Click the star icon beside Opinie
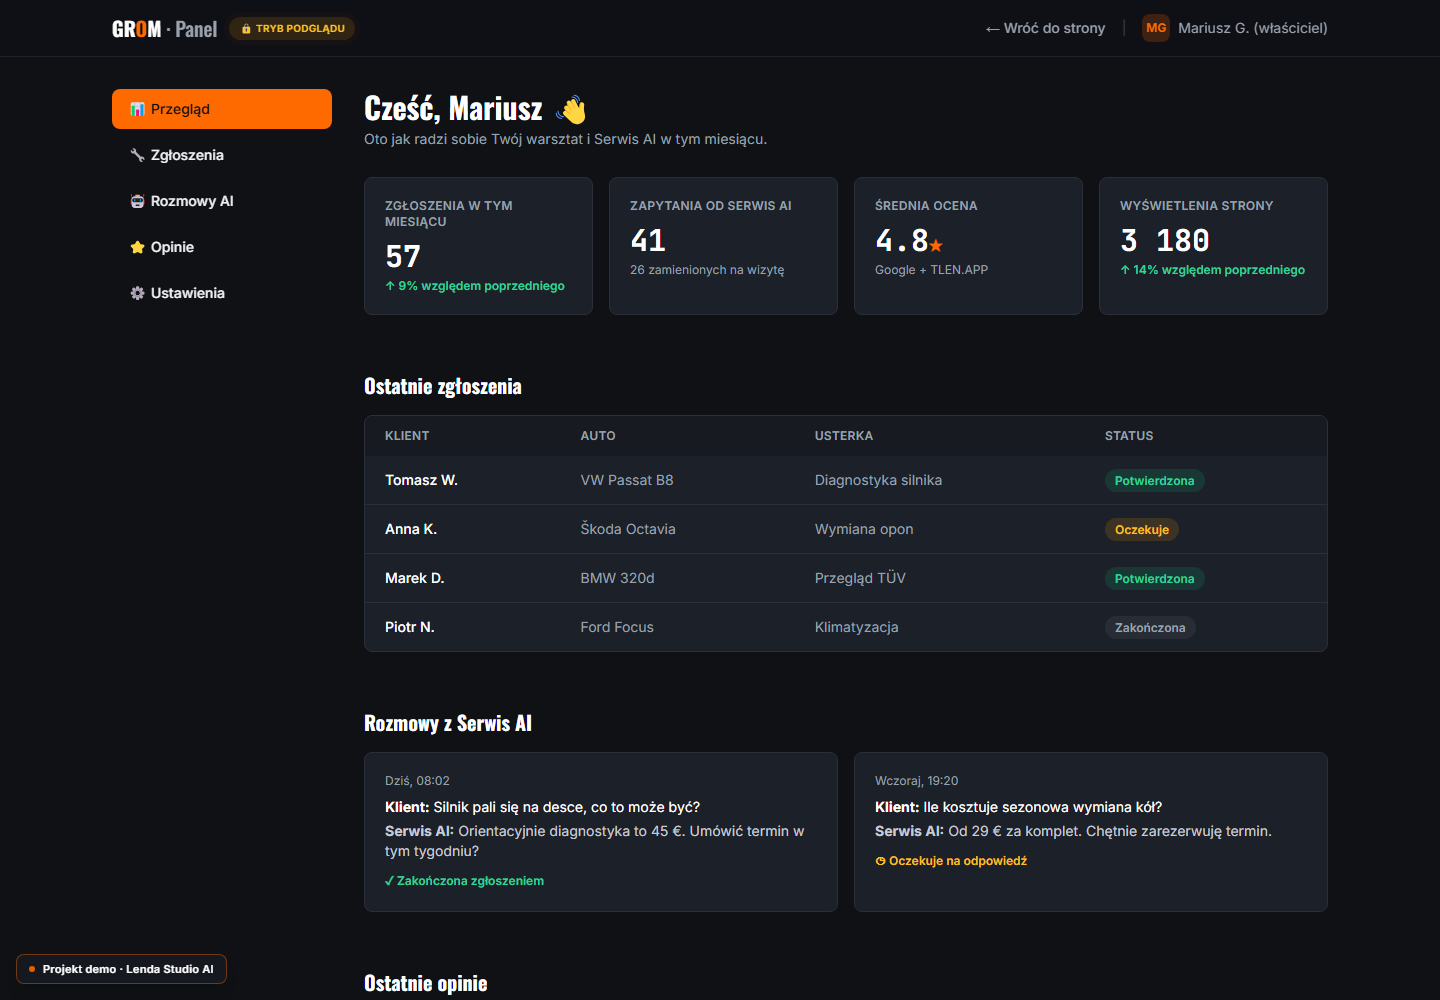The width and height of the screenshot is (1440, 1000). coord(138,247)
